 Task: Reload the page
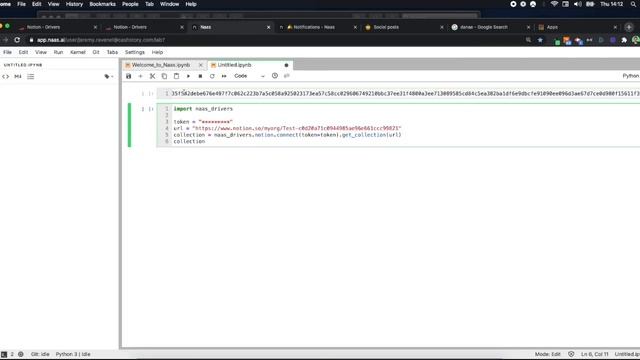tap(17, 40)
